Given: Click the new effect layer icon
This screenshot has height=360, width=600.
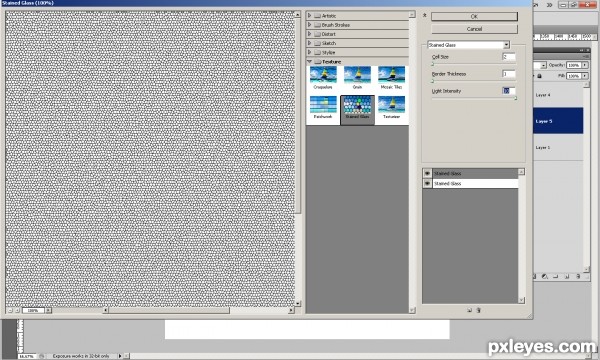Looking at the screenshot, I should pyautogui.click(x=470, y=310).
